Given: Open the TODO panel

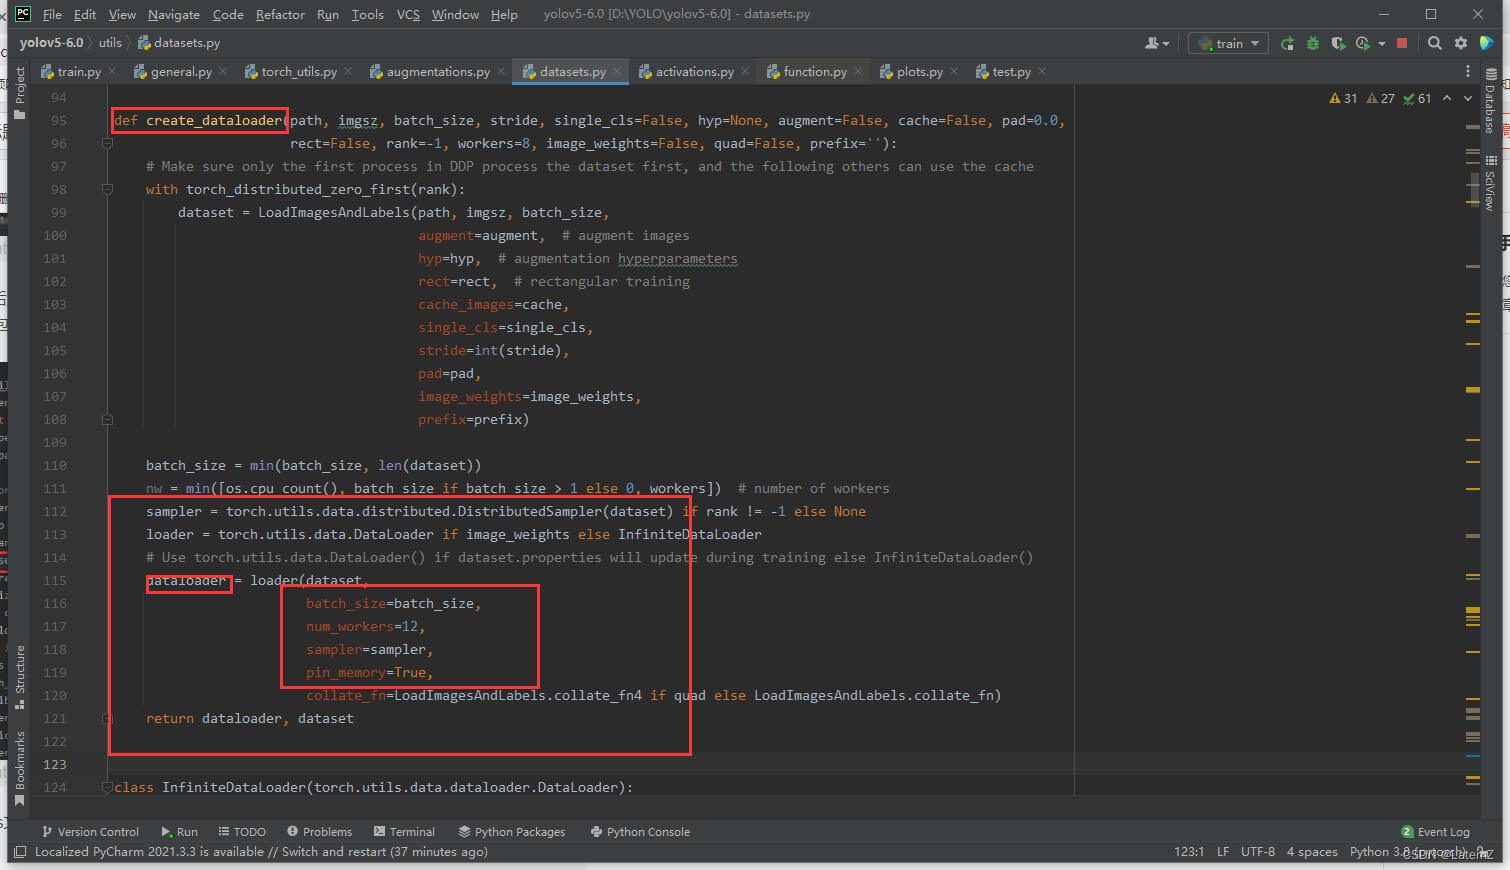Looking at the screenshot, I should [x=242, y=832].
